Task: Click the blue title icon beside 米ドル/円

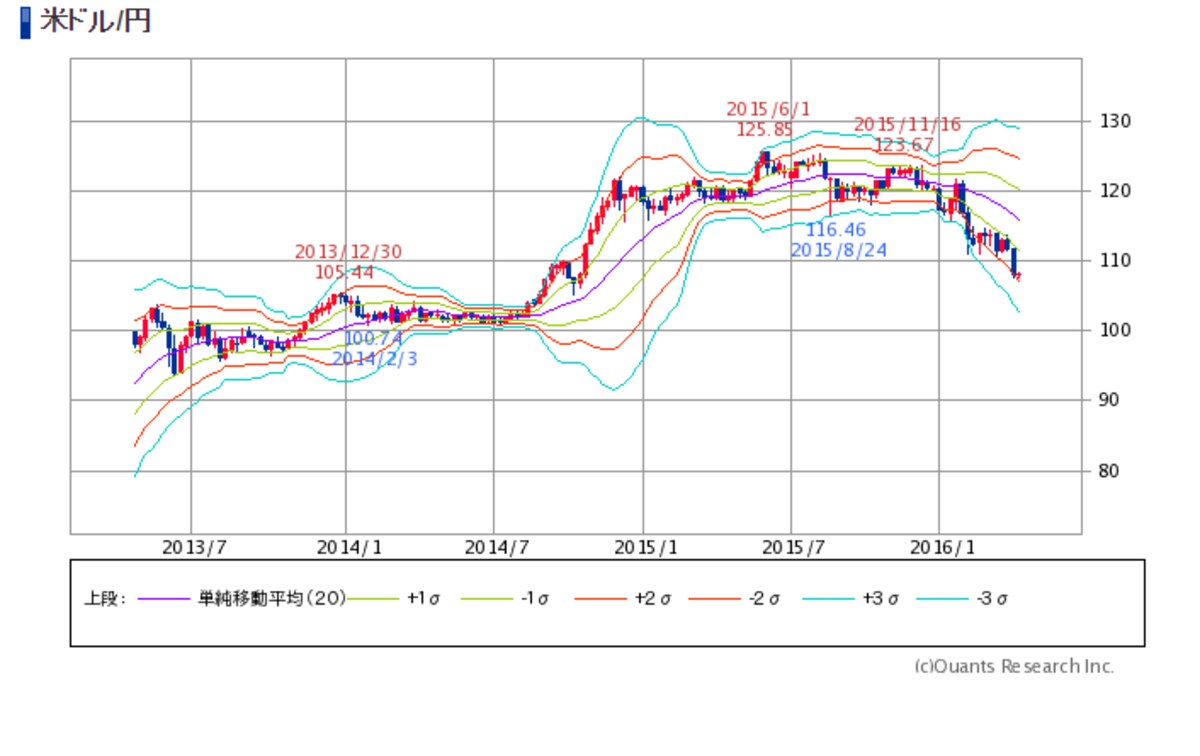Action: 26,23
